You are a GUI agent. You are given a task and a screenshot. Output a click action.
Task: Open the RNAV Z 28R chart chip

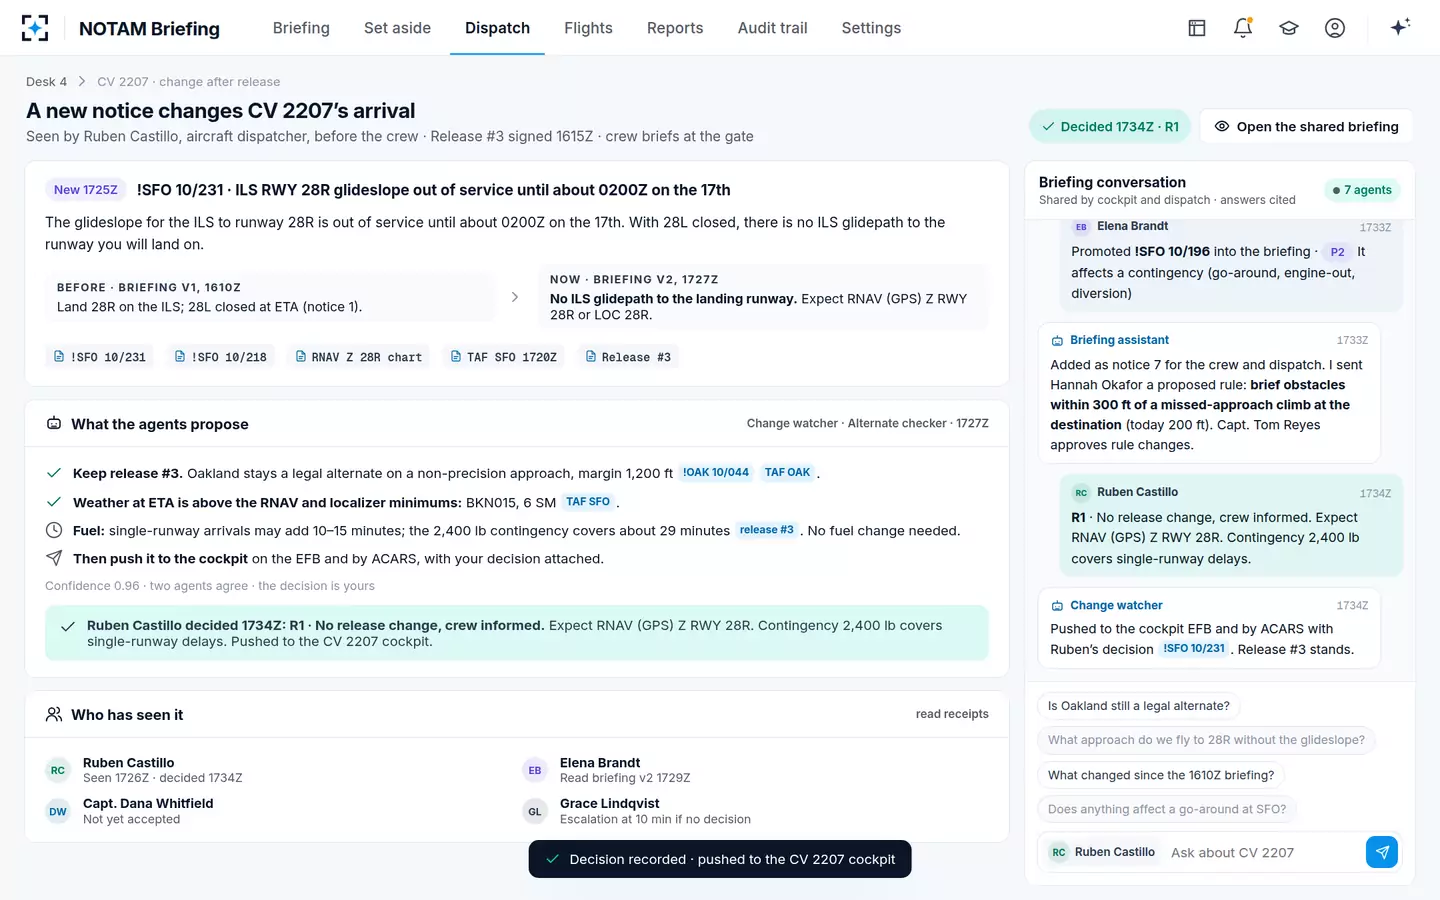click(359, 357)
